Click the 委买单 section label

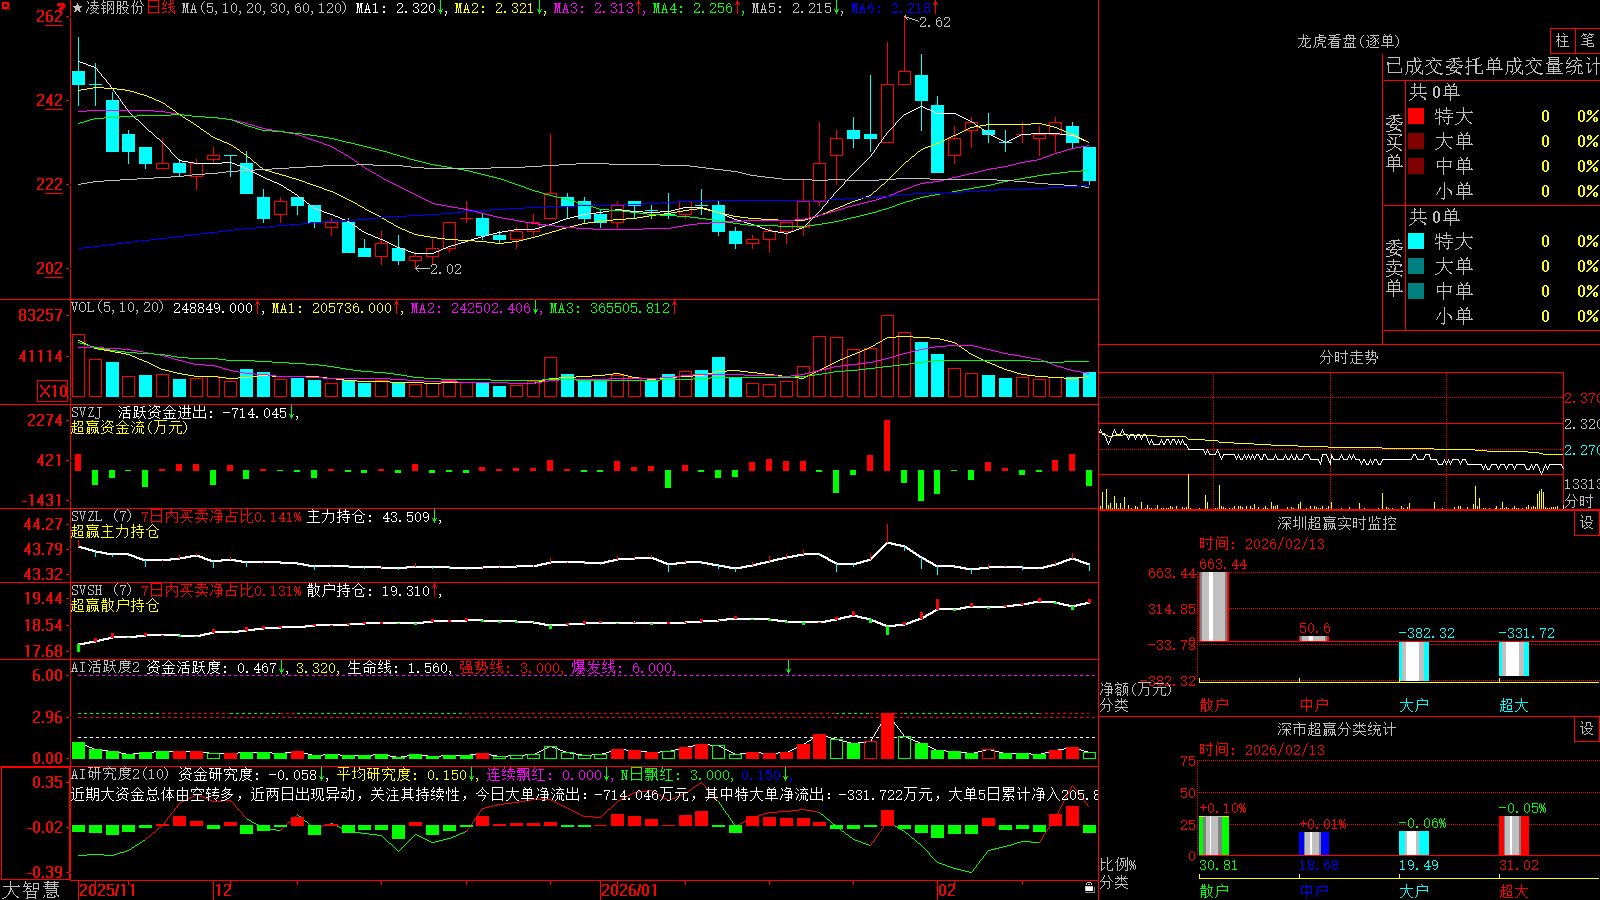(x=1394, y=142)
